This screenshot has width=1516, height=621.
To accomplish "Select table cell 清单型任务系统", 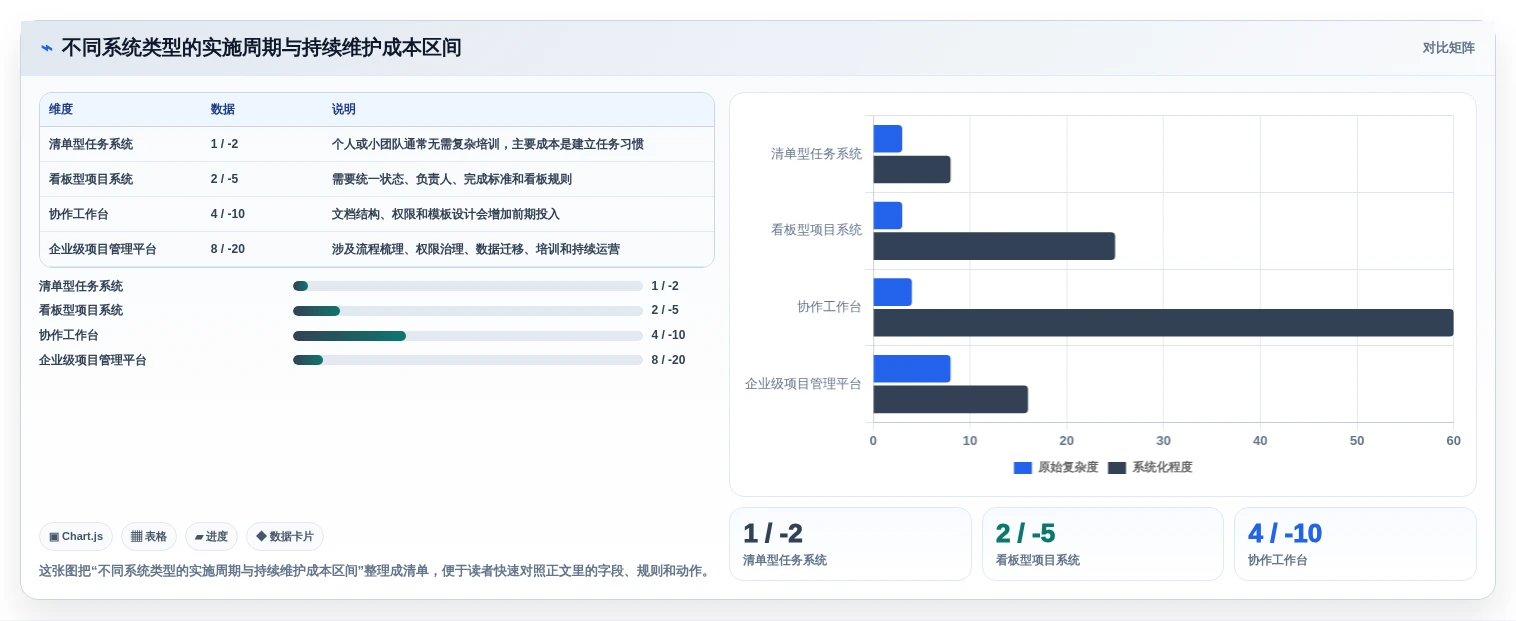I will (x=91, y=144).
